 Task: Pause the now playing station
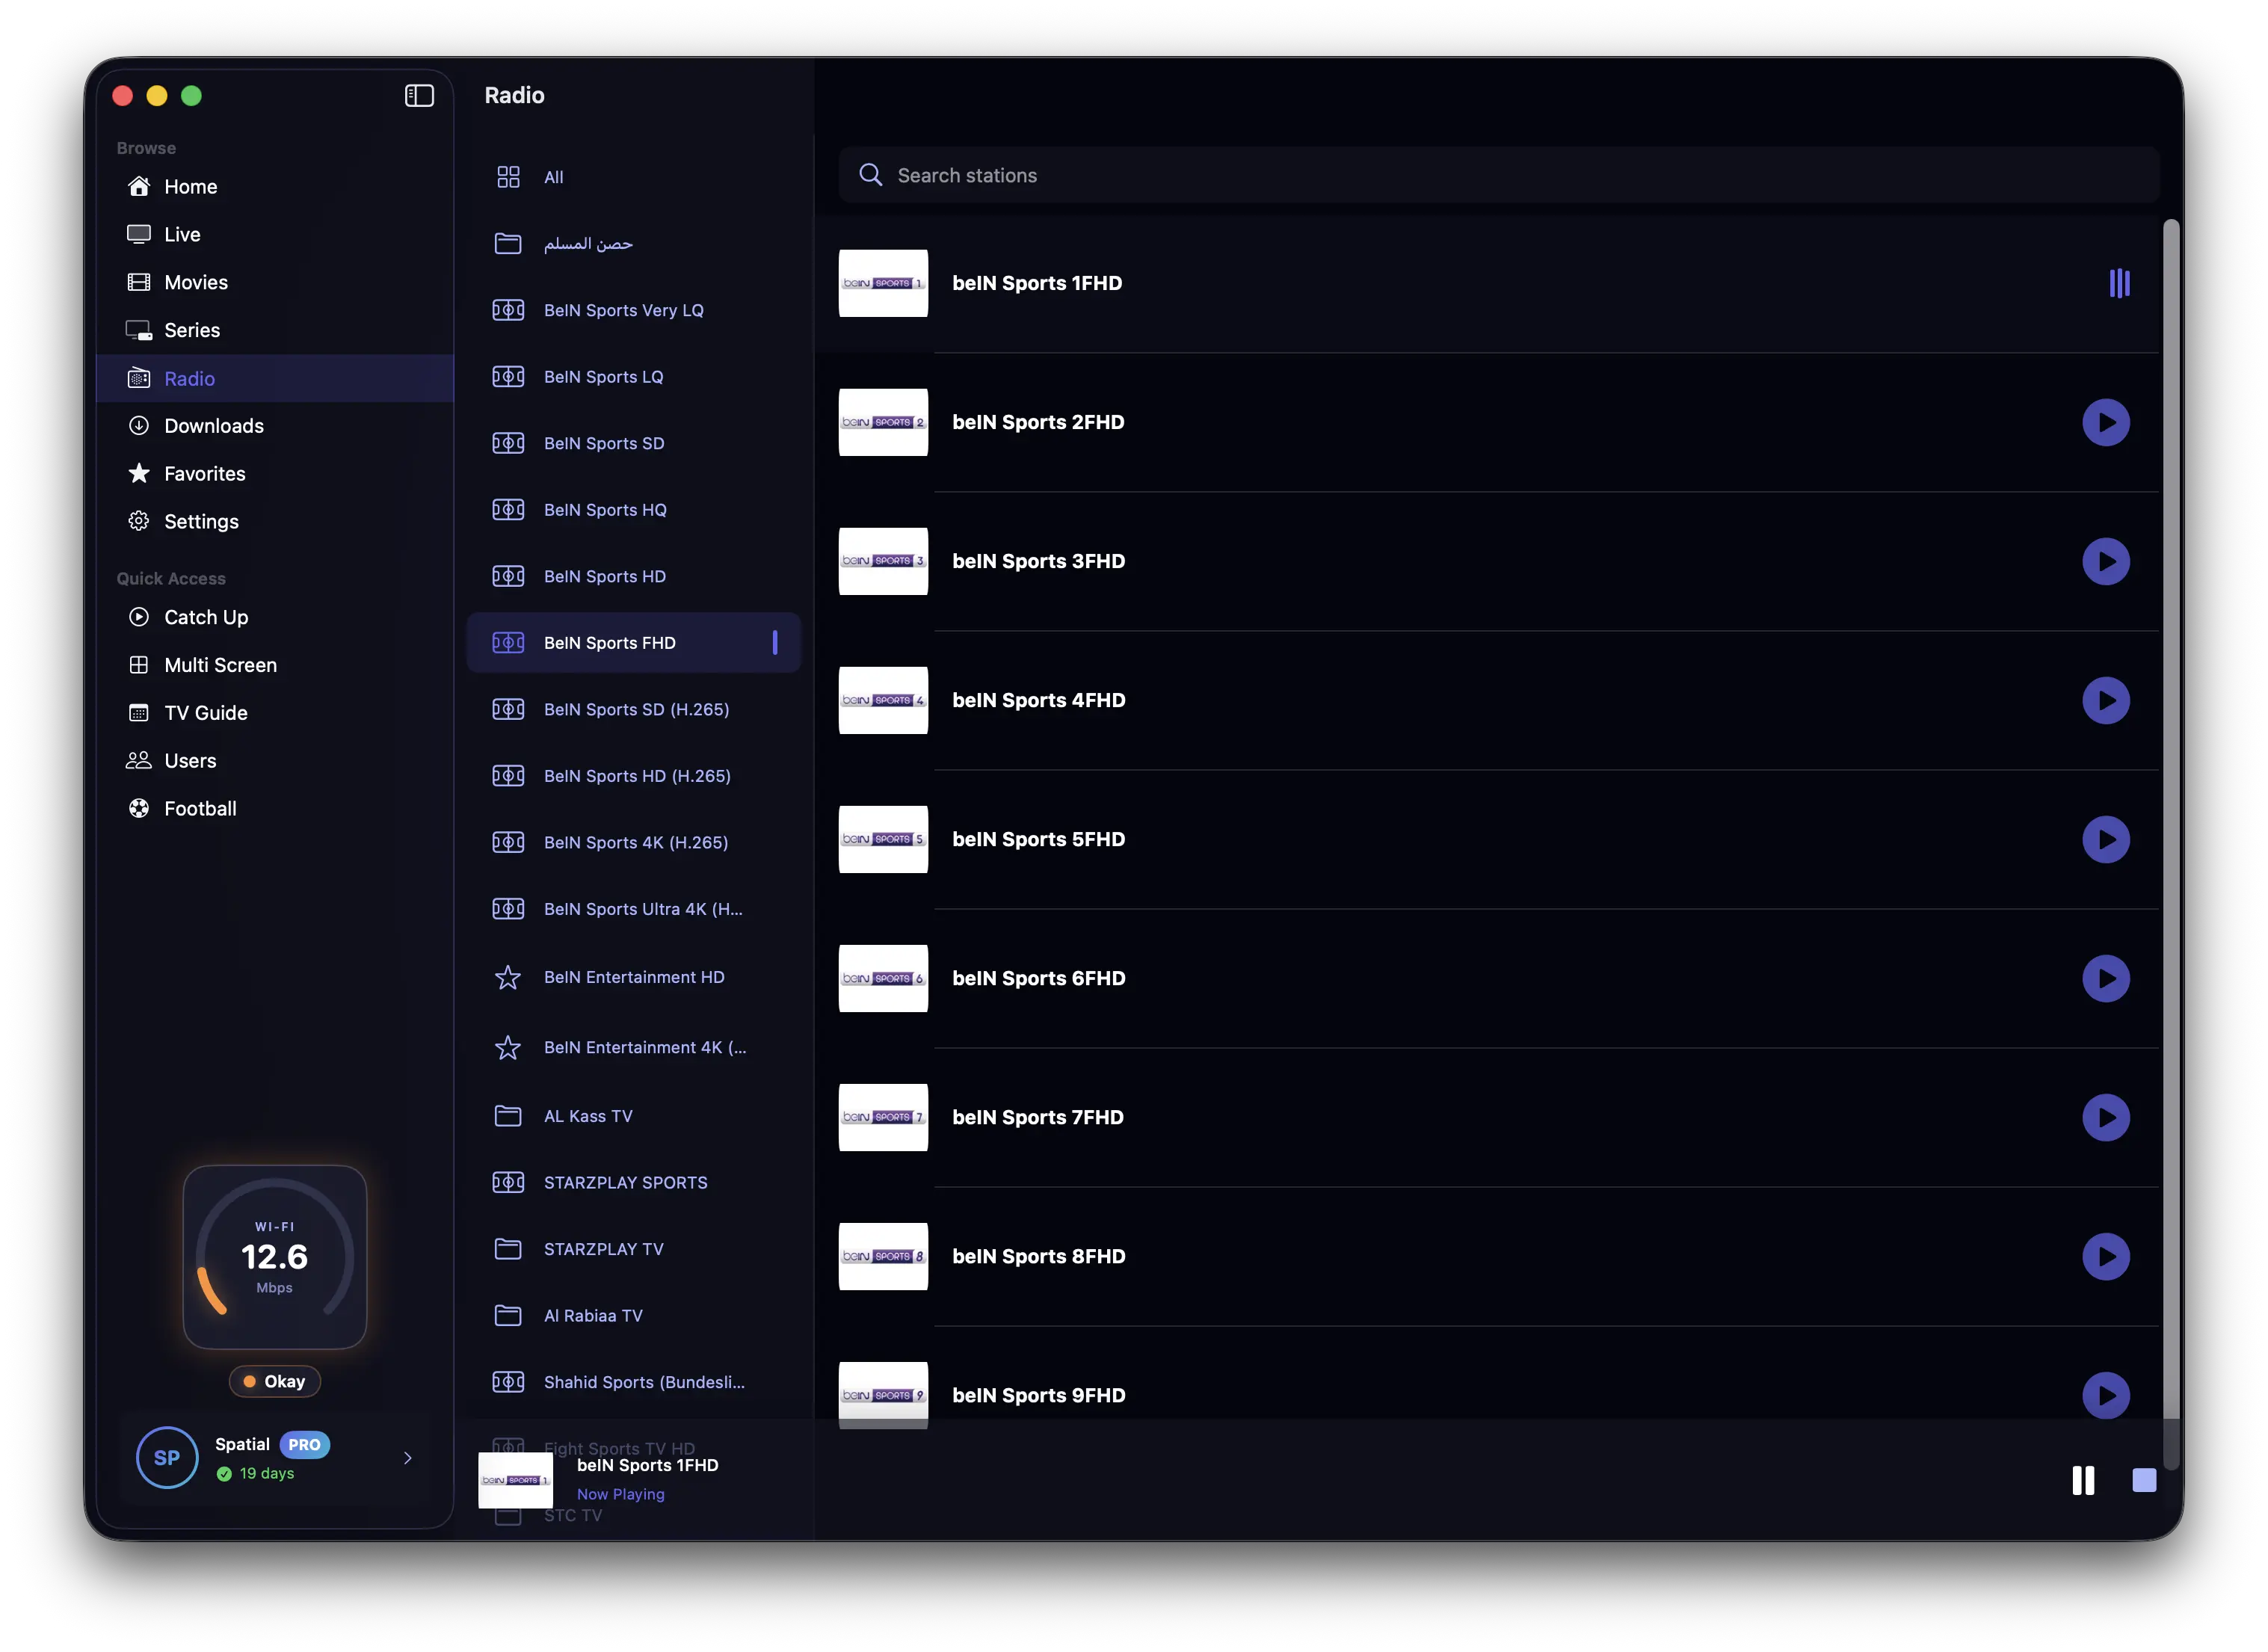point(2083,1480)
